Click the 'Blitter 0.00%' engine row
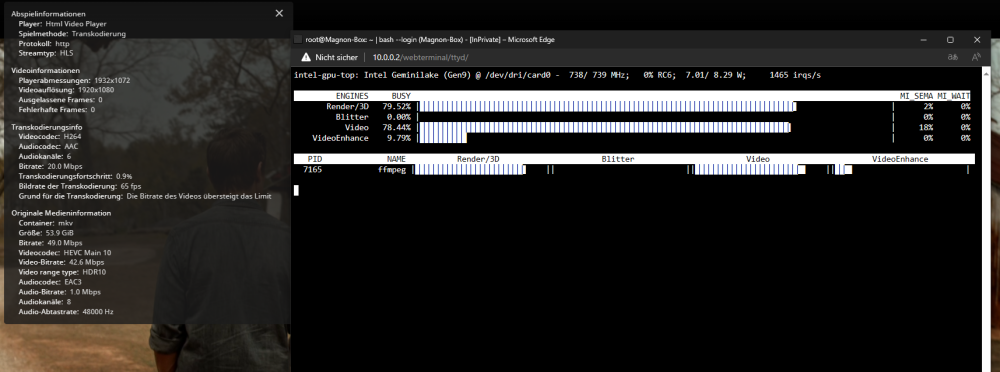1000x372 pixels. click(x=632, y=117)
